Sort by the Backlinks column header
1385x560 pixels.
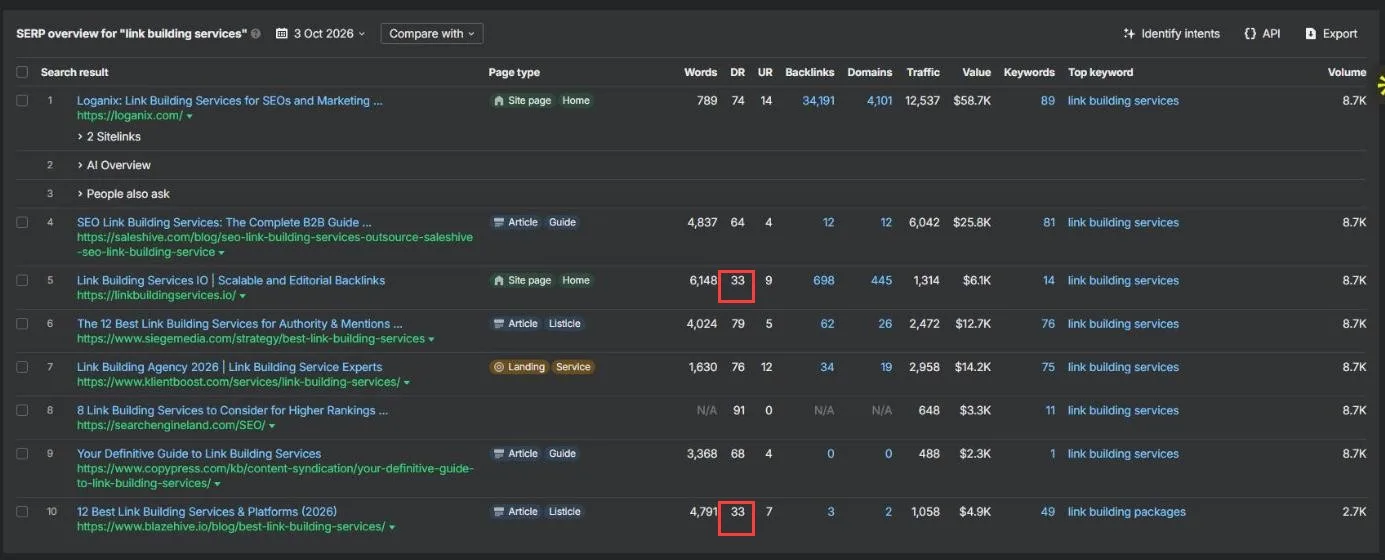[810, 72]
